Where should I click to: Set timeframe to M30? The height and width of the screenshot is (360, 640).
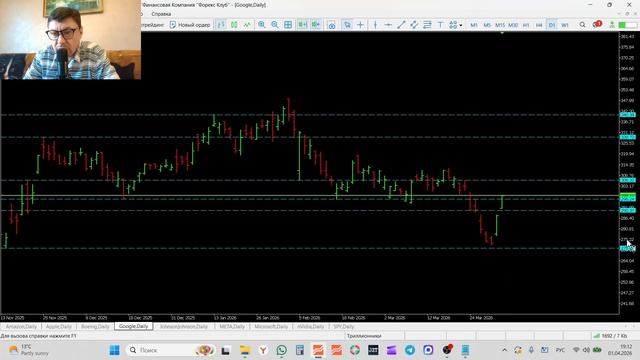(513, 25)
